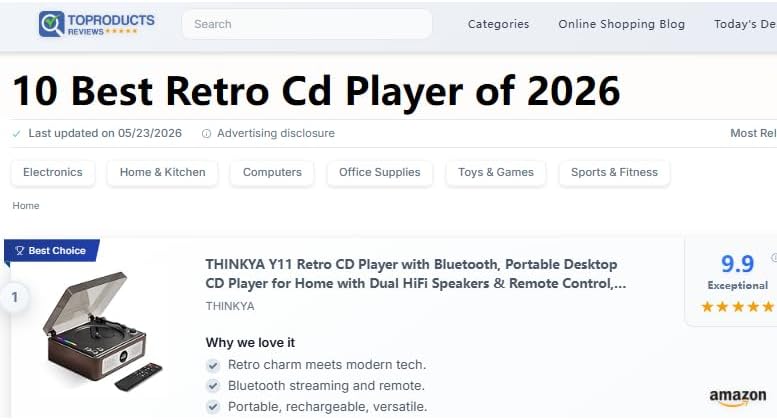Click the '10 Best Retro Cd Player of 2026' heading
This screenshot has width=777, height=420.
[x=316, y=91]
